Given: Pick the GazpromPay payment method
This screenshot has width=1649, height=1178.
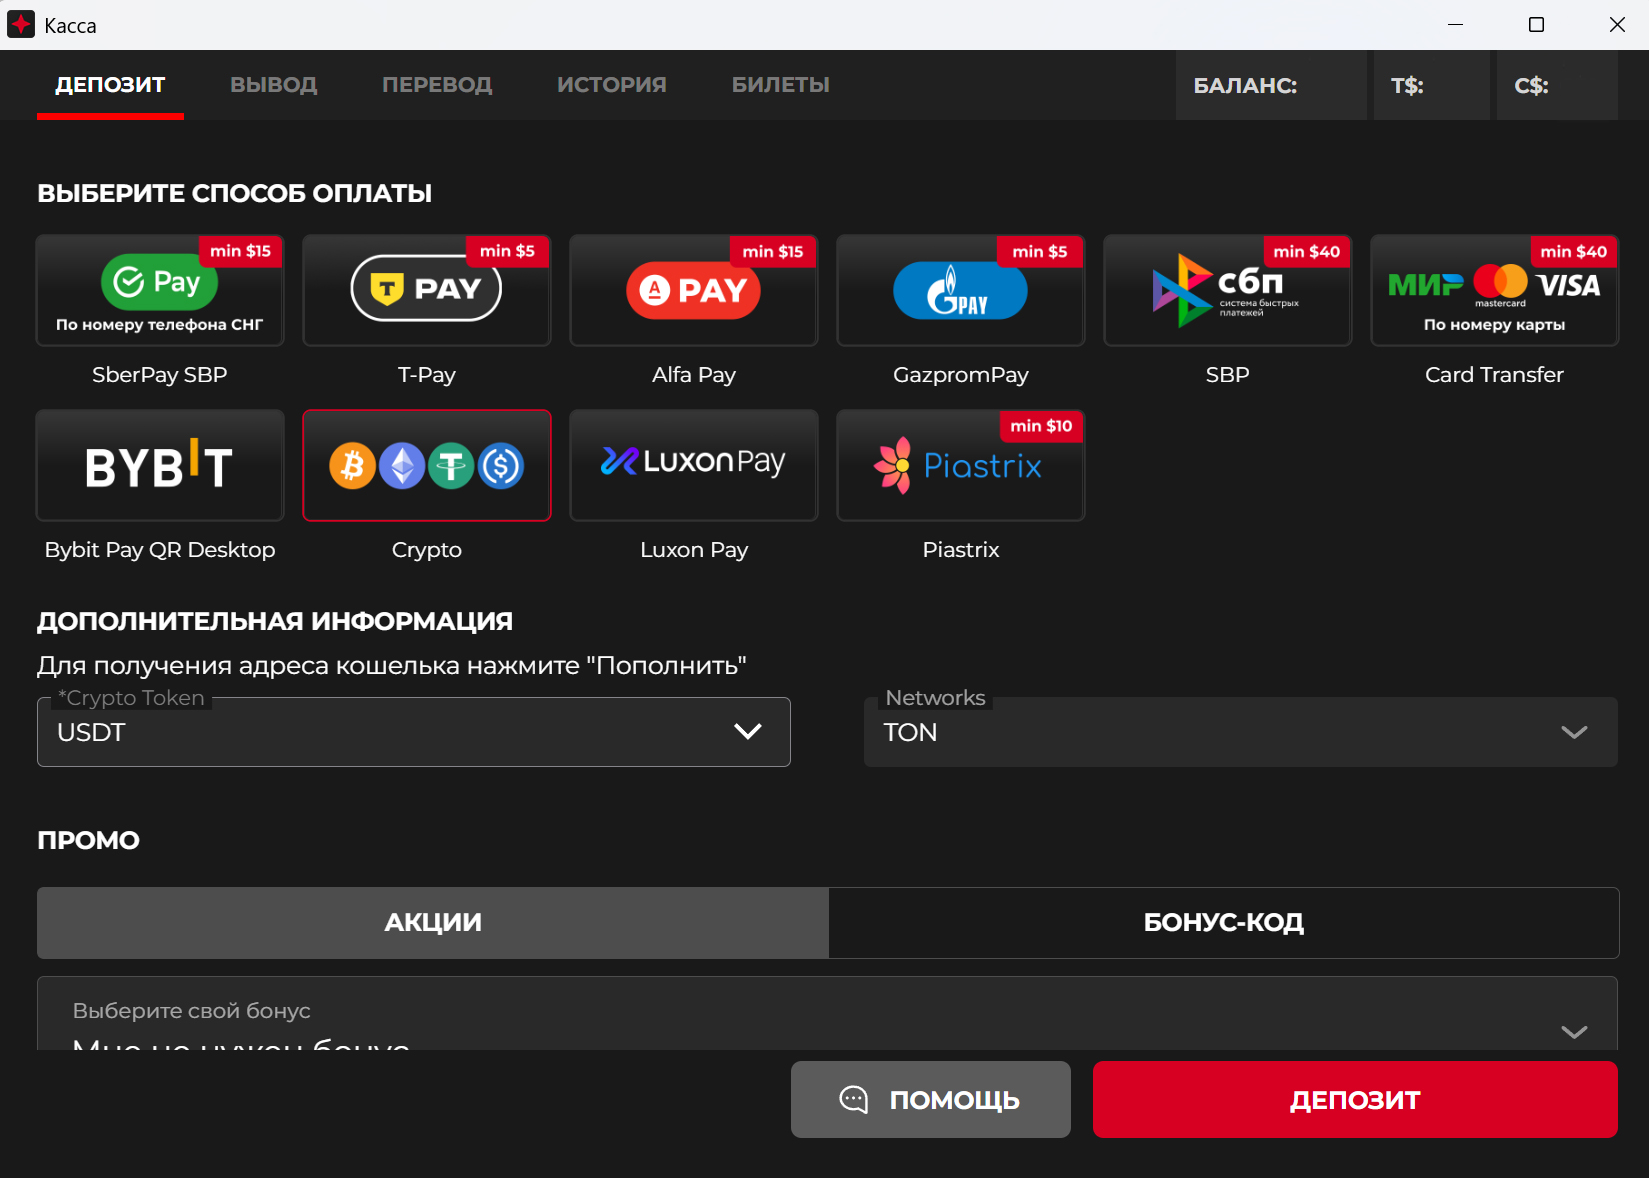Looking at the screenshot, I should click(961, 291).
